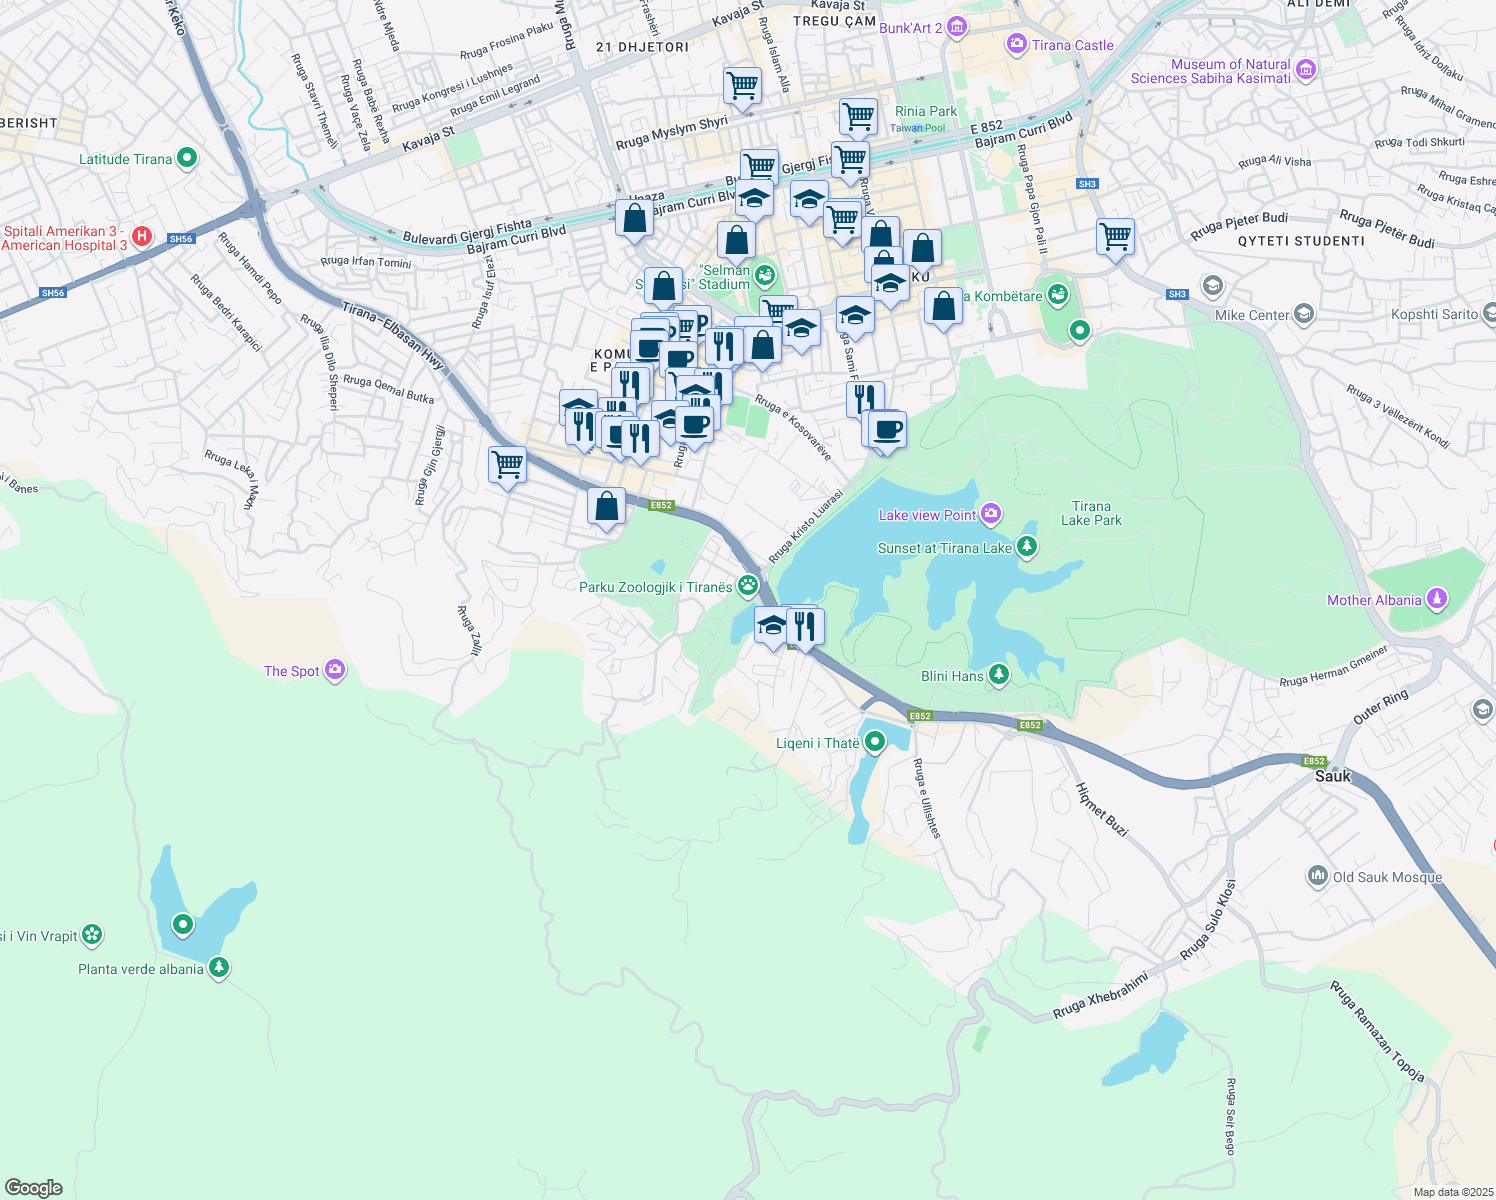Select the Mike Center marker icon
Image resolution: width=1496 pixels, height=1200 pixels.
tap(1303, 315)
